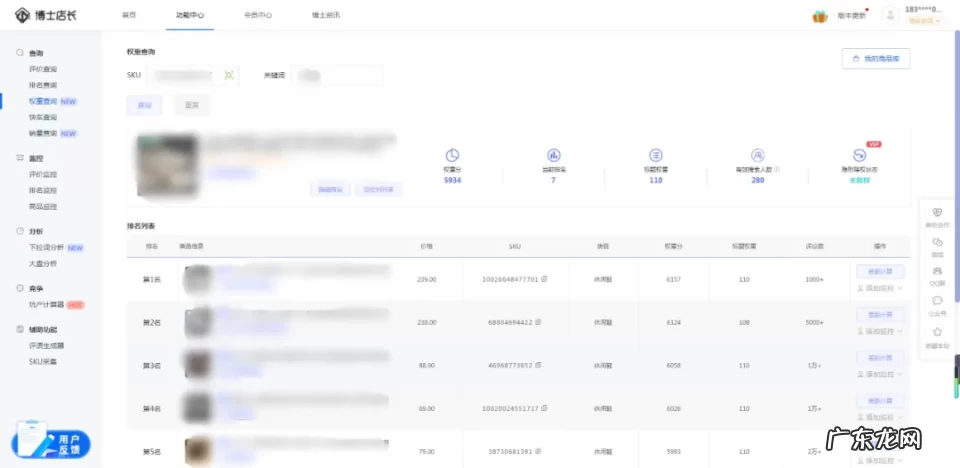
Task: Click the 微信 icon in right sidebar
Action: [x=937, y=241]
